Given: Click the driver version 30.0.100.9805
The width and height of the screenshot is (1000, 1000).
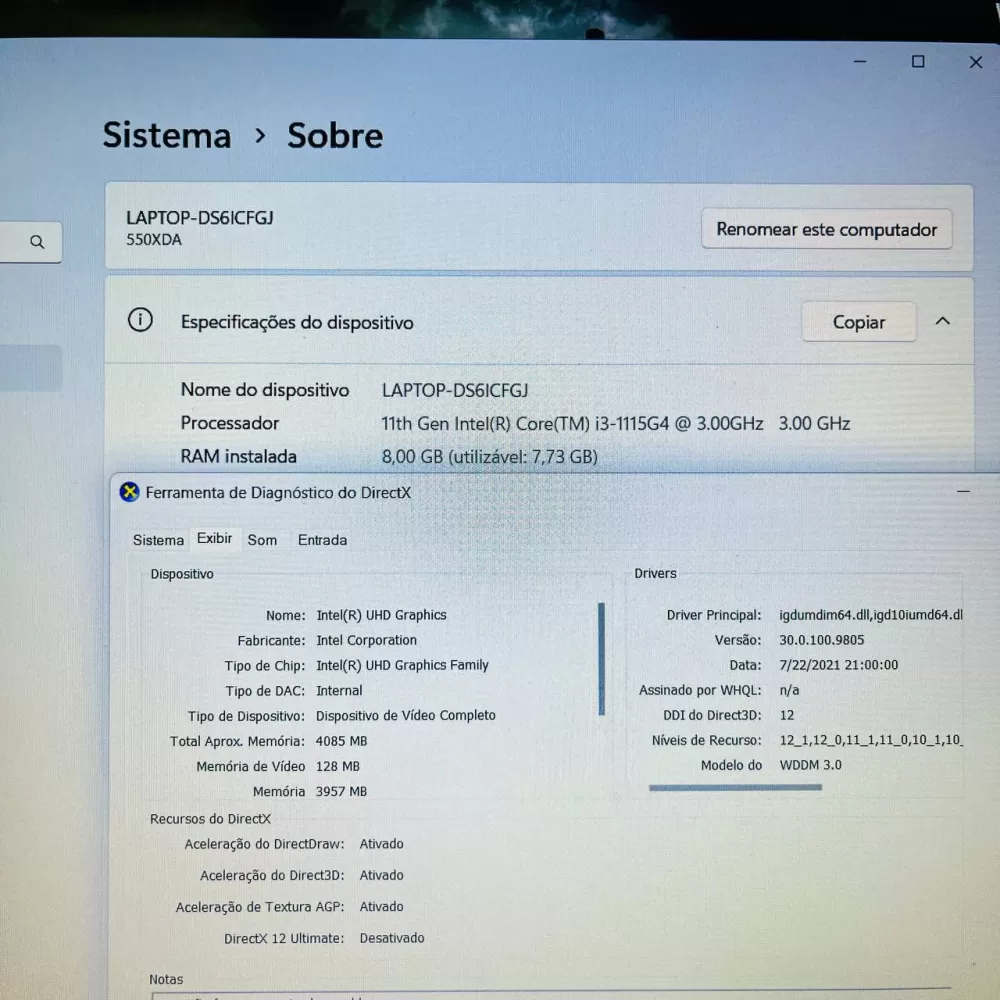Looking at the screenshot, I should 821,640.
